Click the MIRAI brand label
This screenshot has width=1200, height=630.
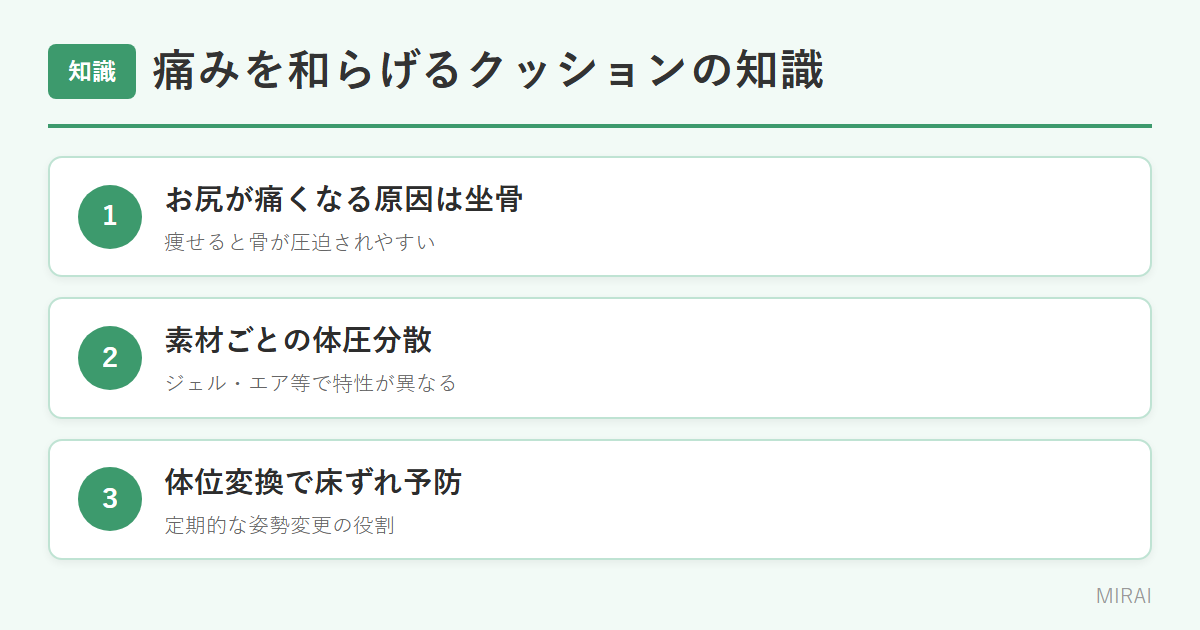(x=1124, y=596)
